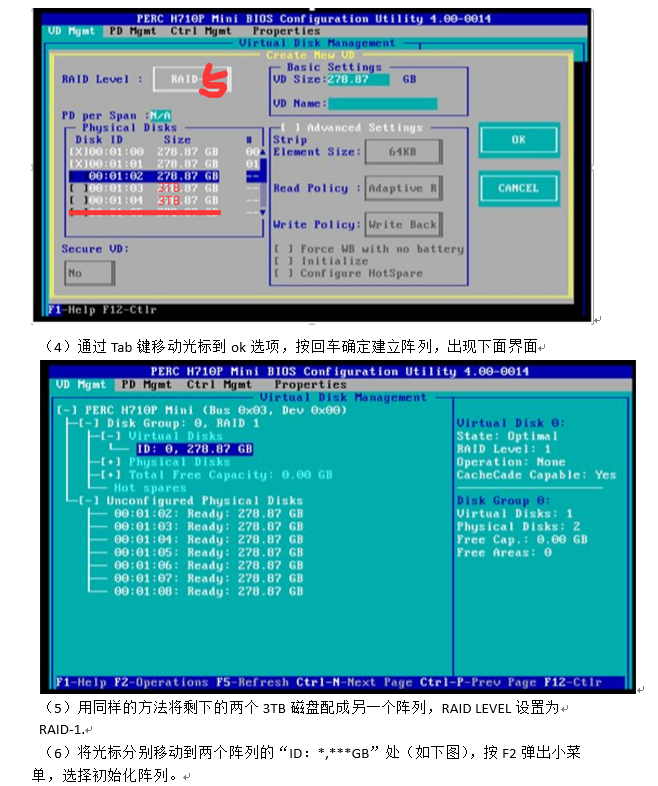Select unconfigured disk 00:01:06 Ready
The image size is (658, 786).
208,565
